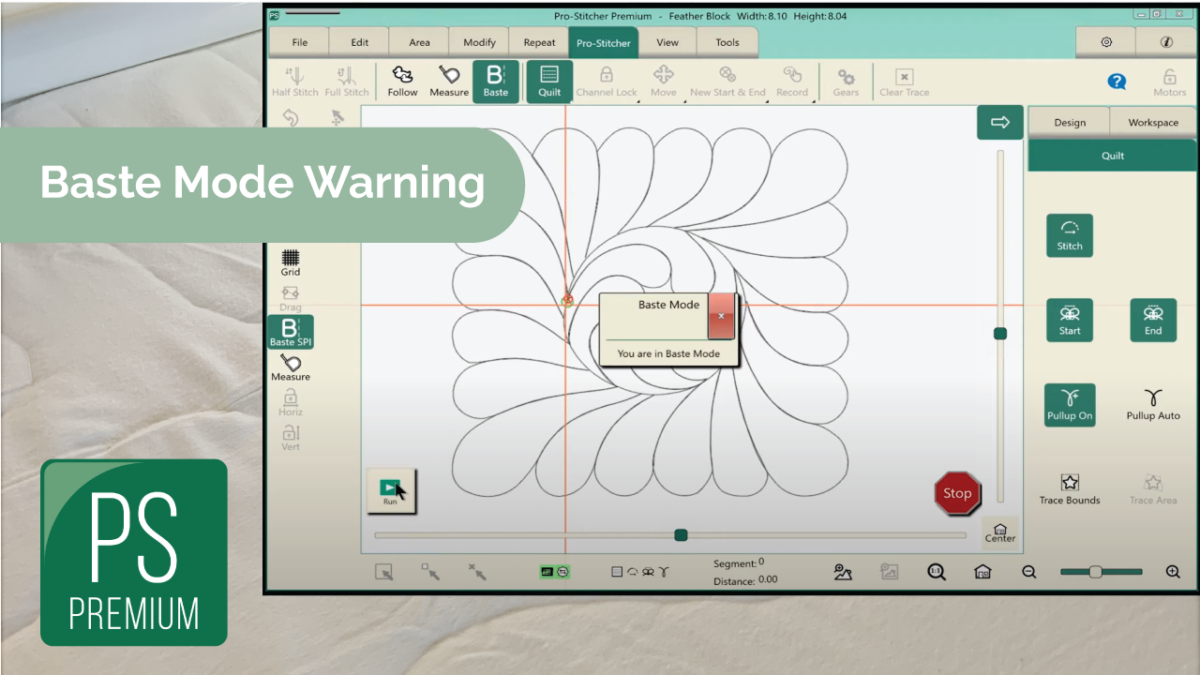
Task: Set the End point icon
Action: point(1153,320)
